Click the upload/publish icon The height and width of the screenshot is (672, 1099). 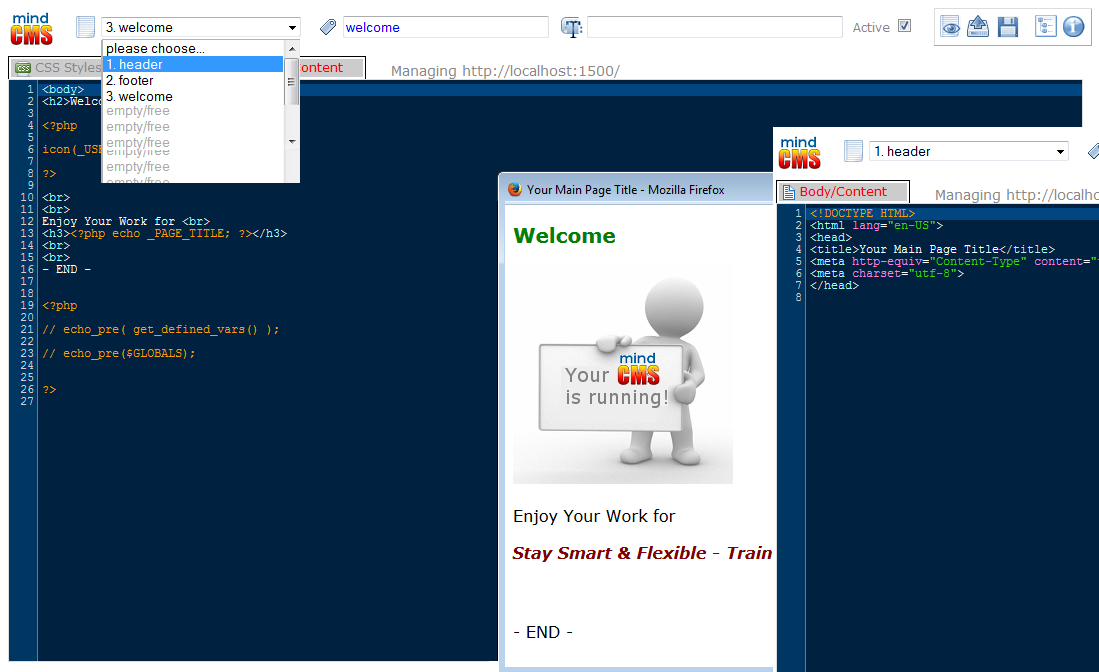pyautogui.click(x=978, y=27)
